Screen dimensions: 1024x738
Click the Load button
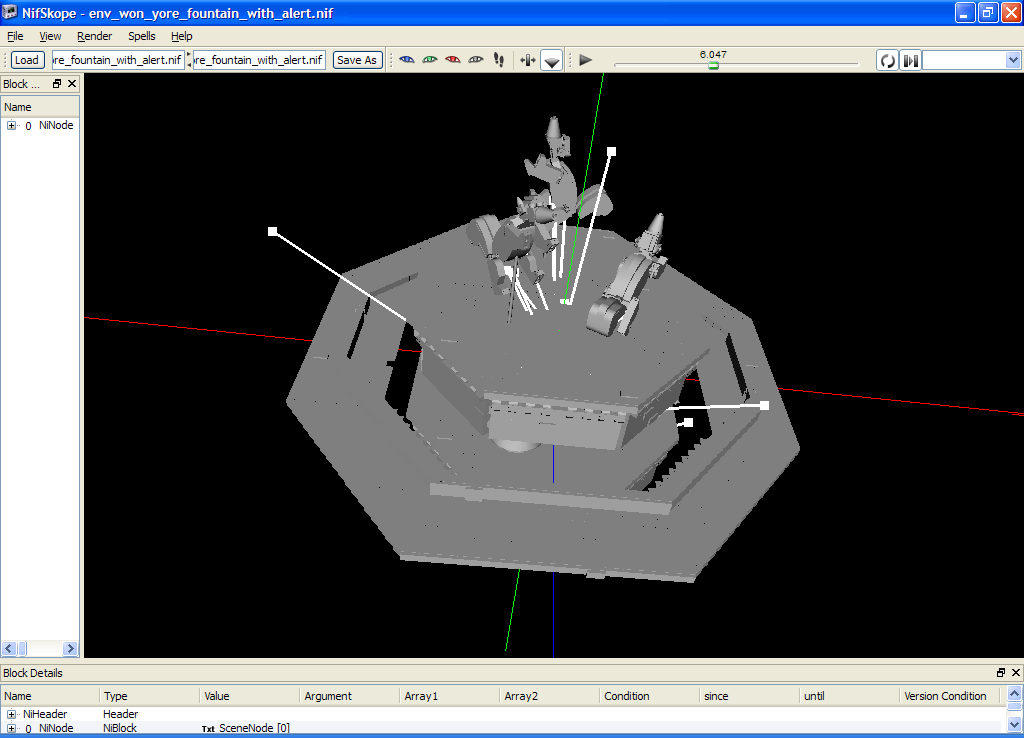(x=27, y=60)
